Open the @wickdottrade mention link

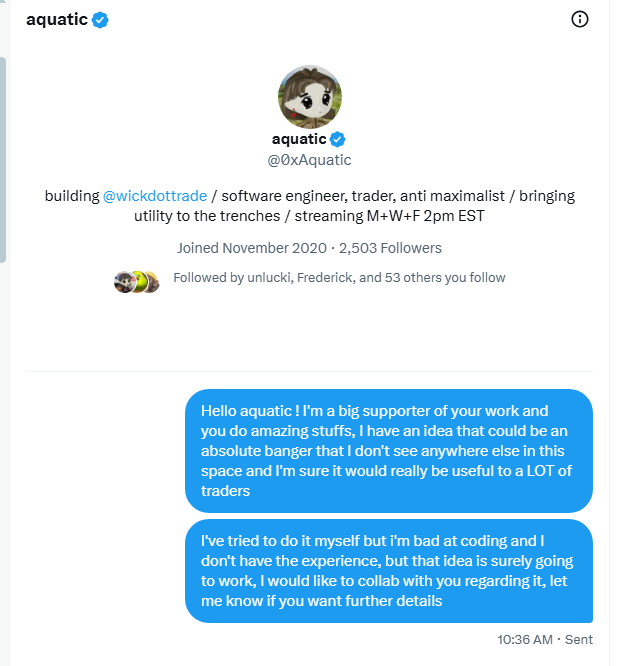pos(155,196)
